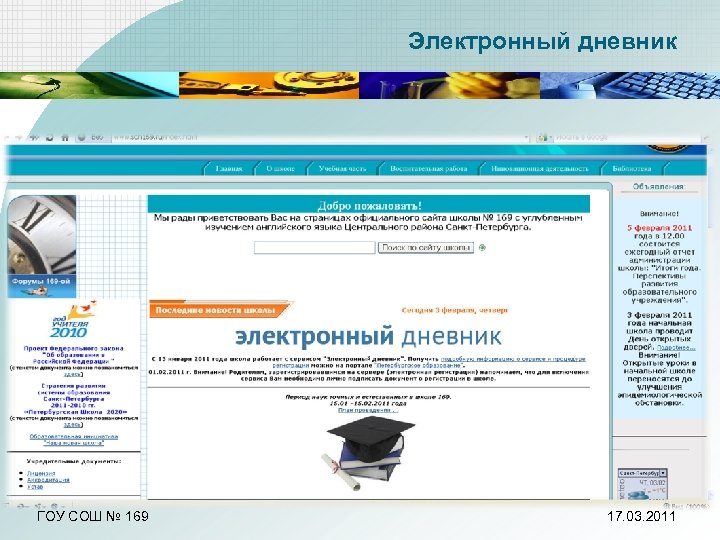Click the 5 февраля 2011 red date text
Viewport: 720px width, 540px height.
(659, 228)
